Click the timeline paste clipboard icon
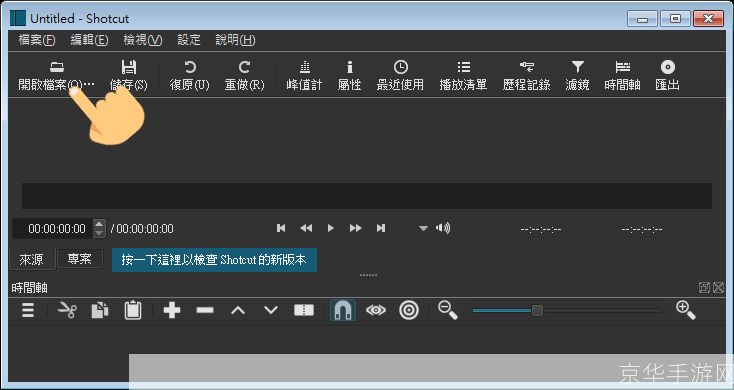The width and height of the screenshot is (734, 390). point(133,310)
